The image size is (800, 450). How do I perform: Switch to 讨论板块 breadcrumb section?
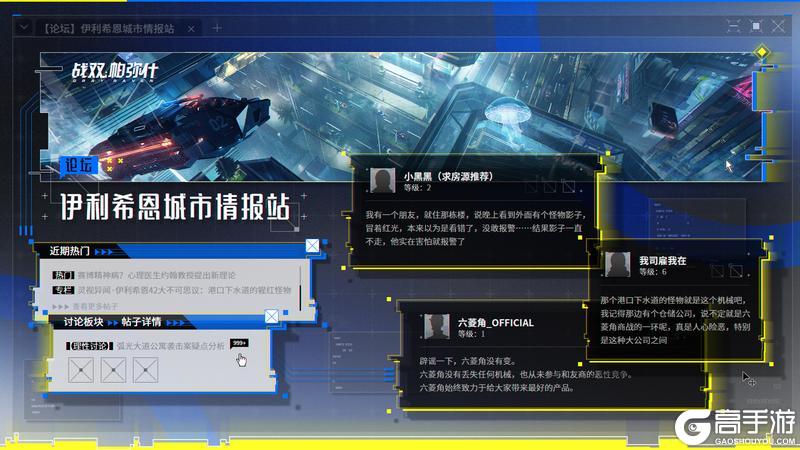point(83,321)
